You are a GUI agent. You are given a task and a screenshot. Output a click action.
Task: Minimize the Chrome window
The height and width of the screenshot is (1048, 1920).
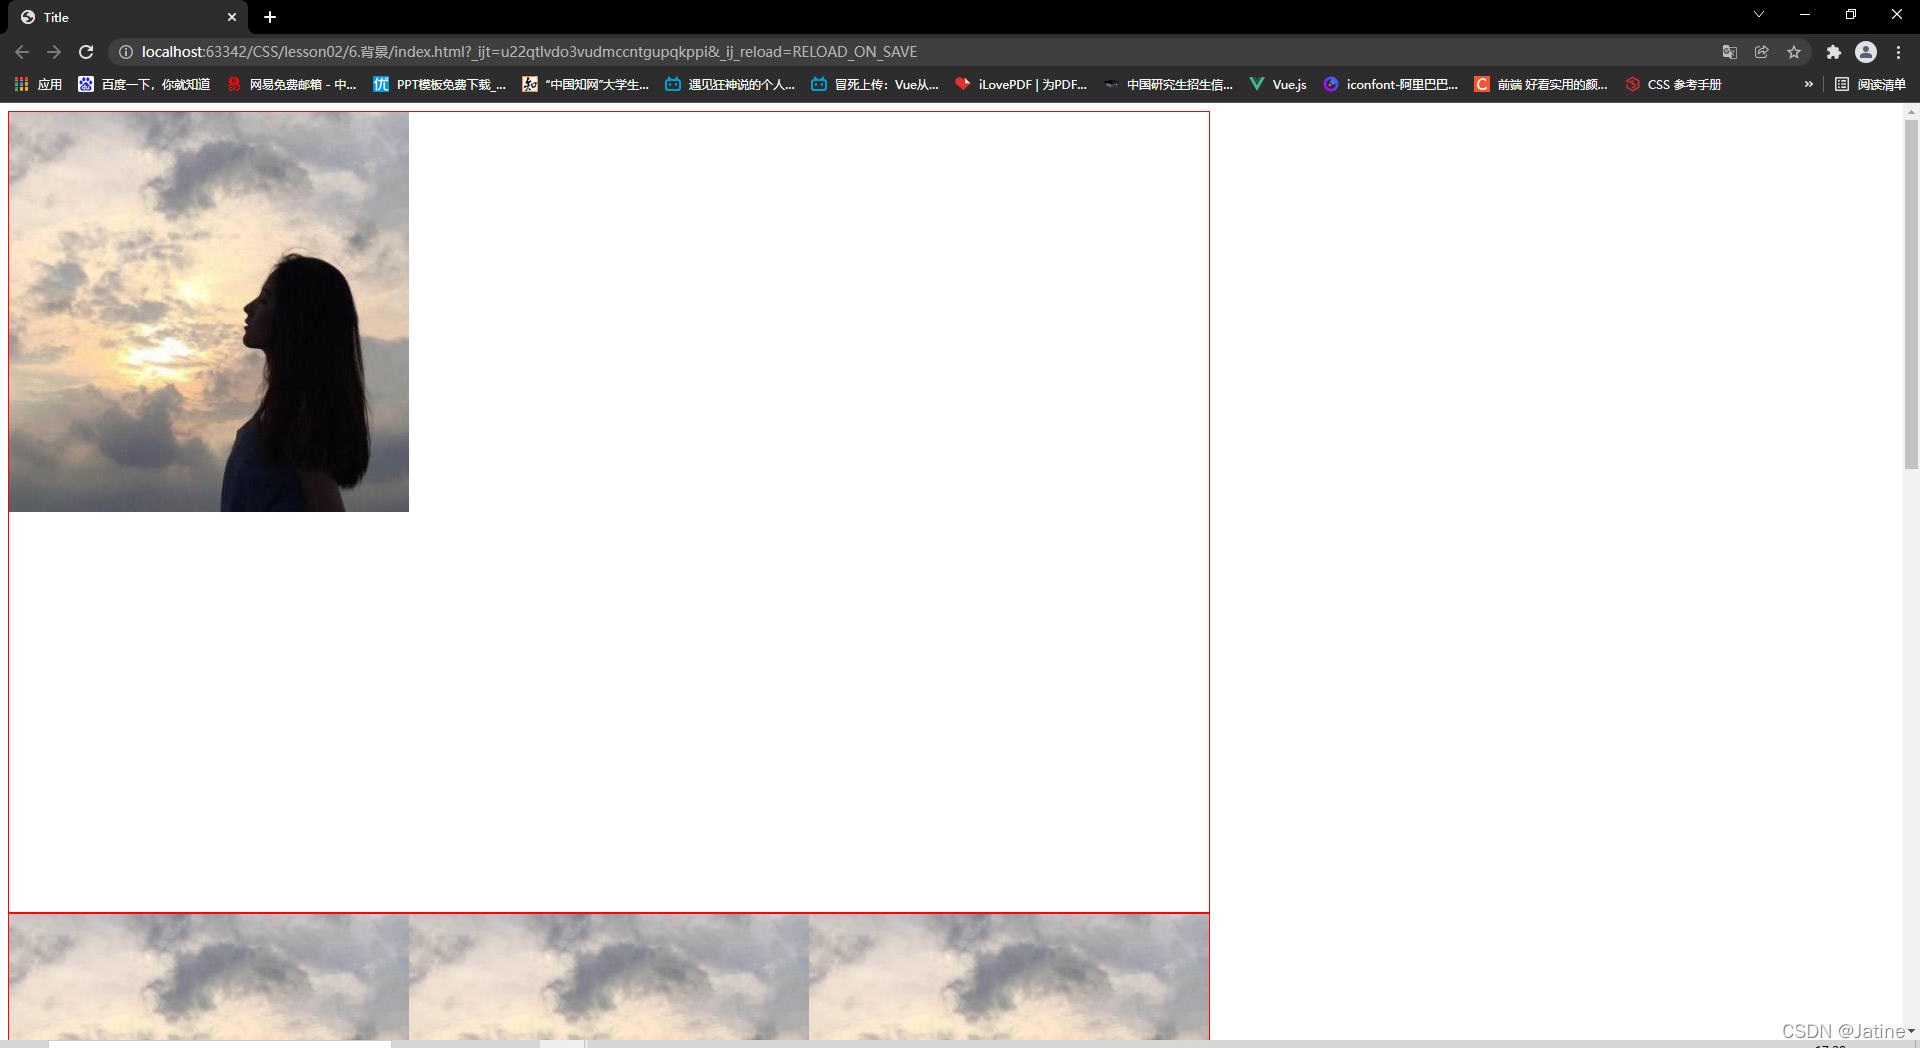point(1805,14)
